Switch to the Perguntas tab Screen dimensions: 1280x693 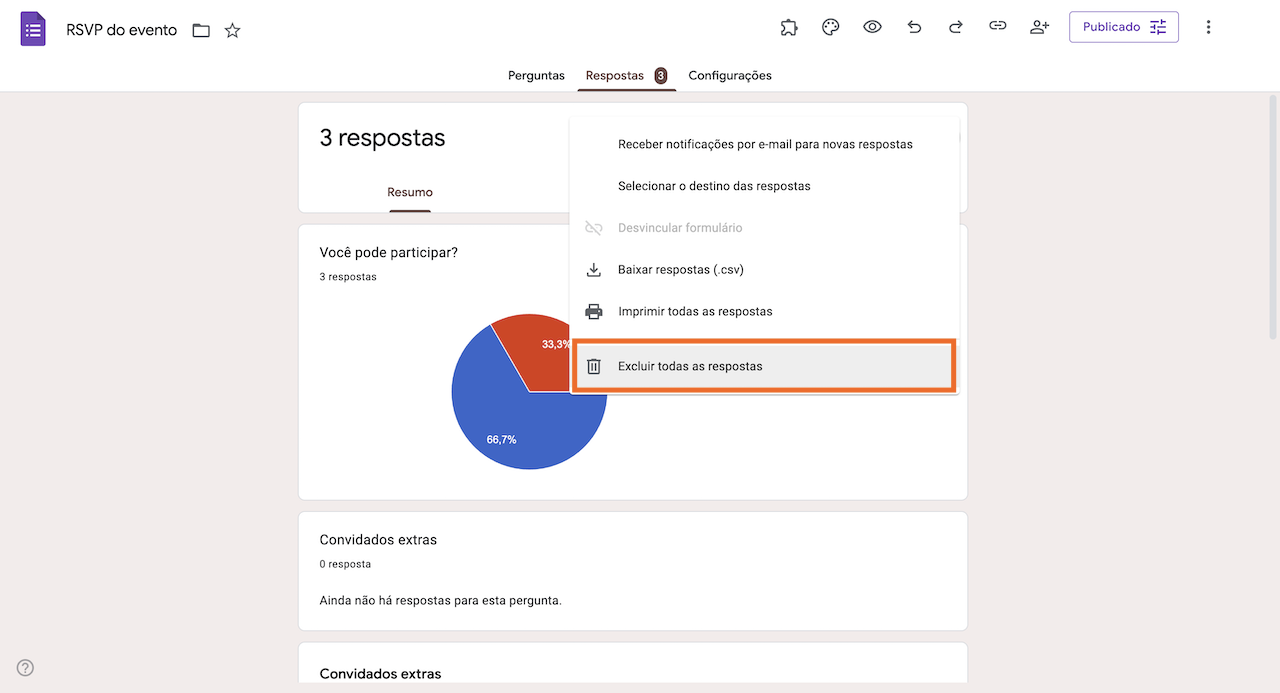(536, 75)
